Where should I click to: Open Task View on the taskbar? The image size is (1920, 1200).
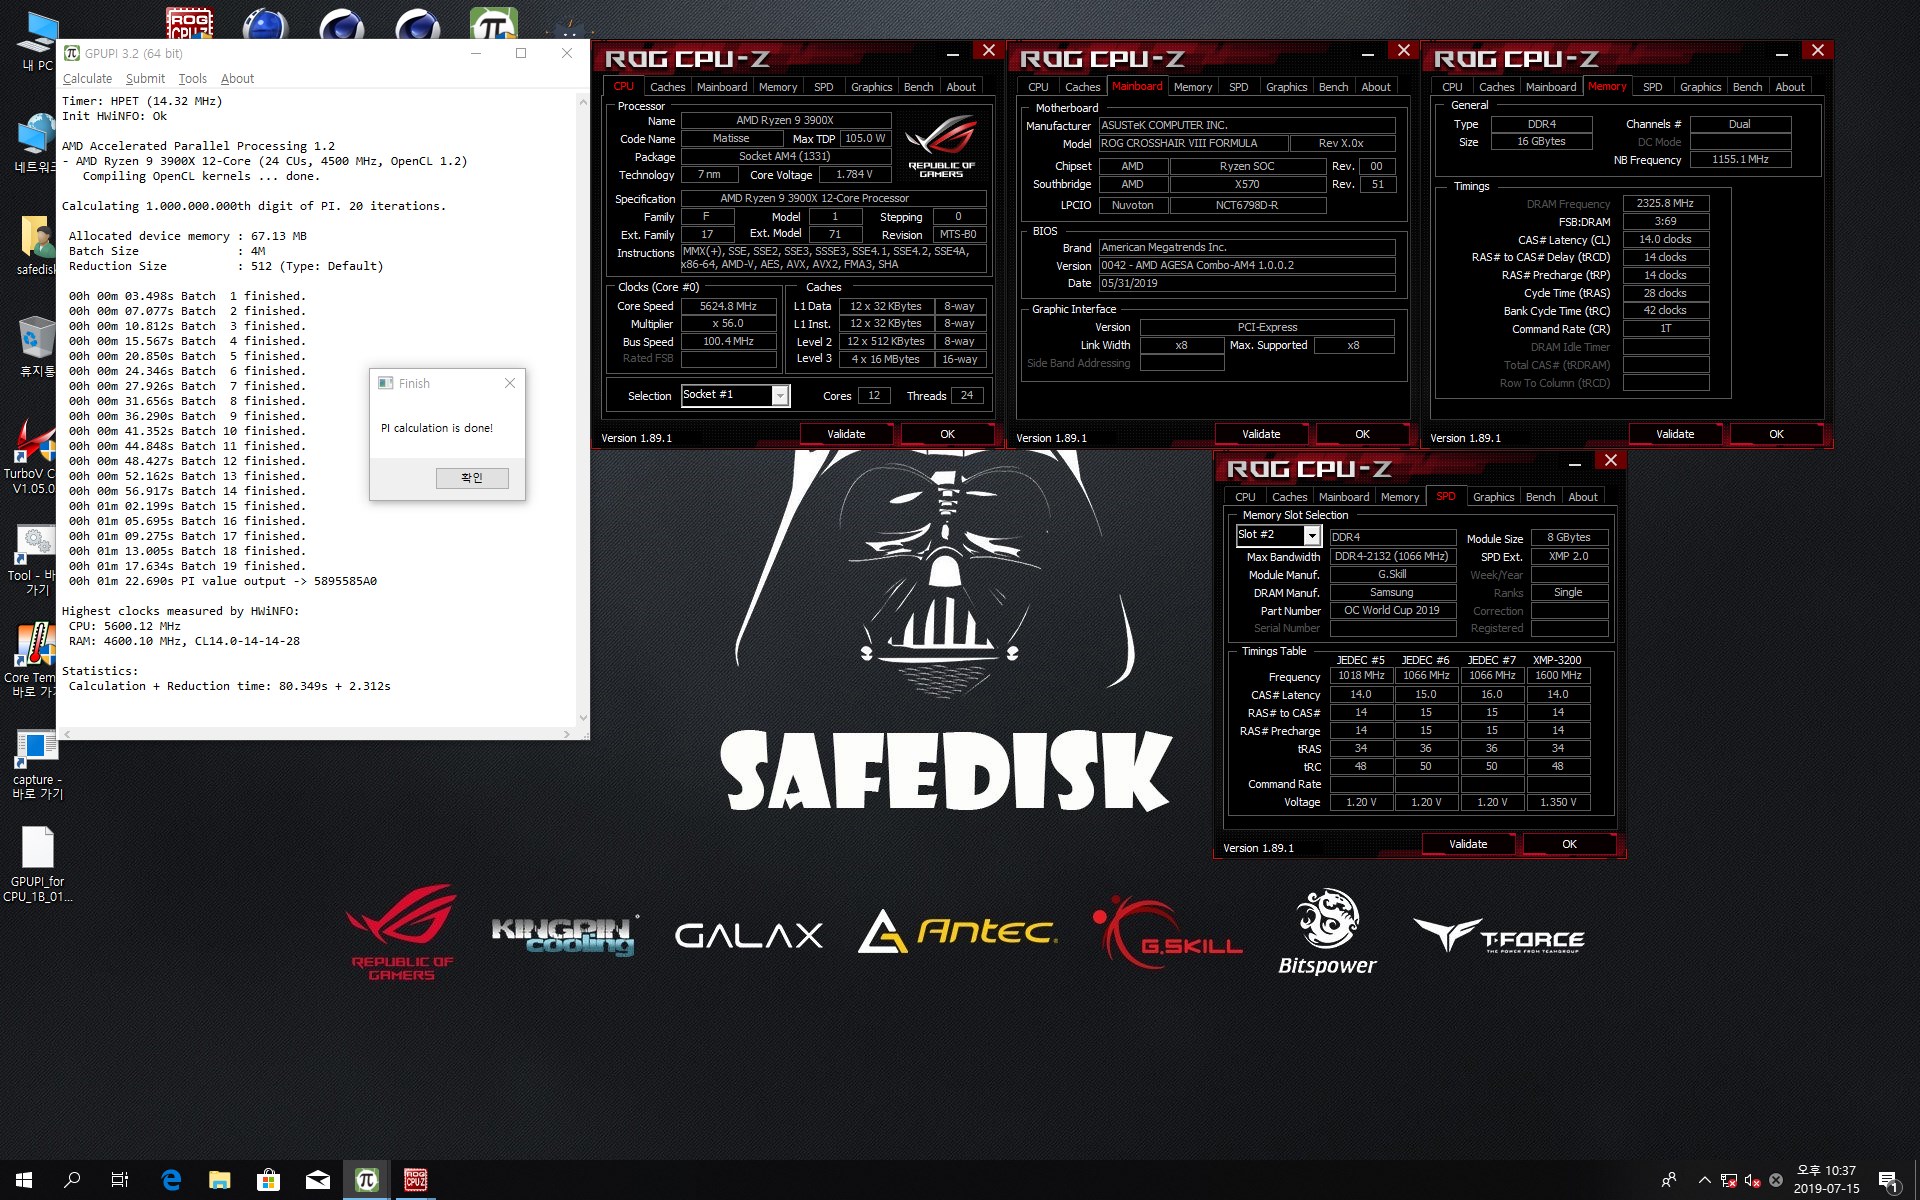click(x=120, y=1180)
